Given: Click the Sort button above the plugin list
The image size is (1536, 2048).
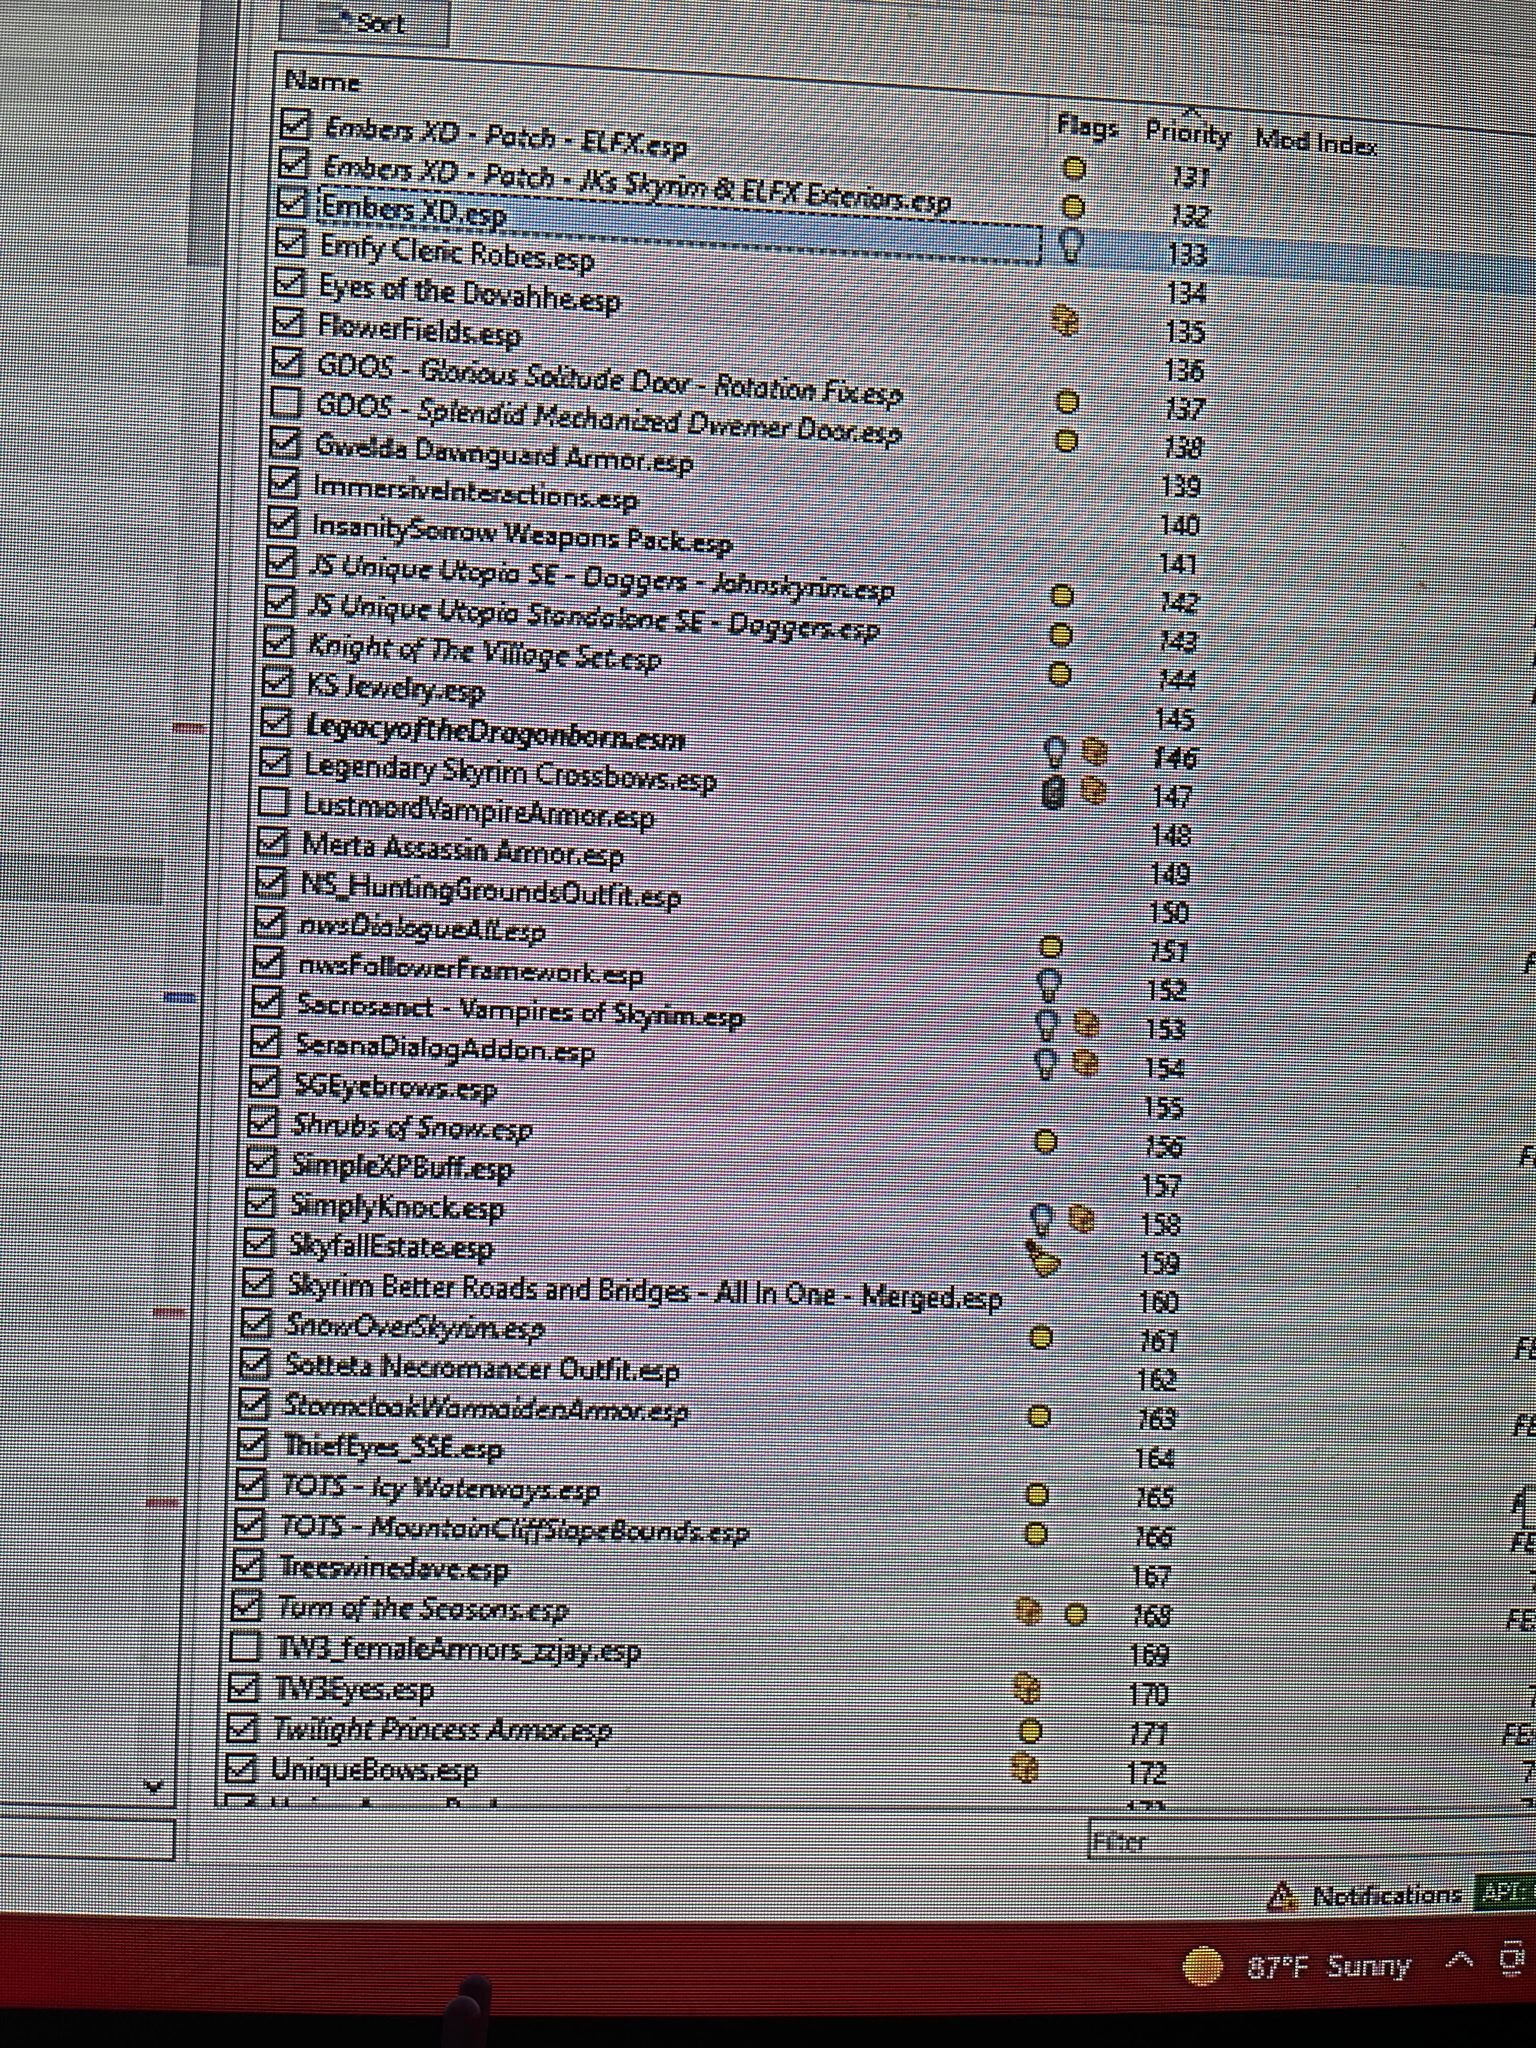Looking at the screenshot, I should 364,22.
